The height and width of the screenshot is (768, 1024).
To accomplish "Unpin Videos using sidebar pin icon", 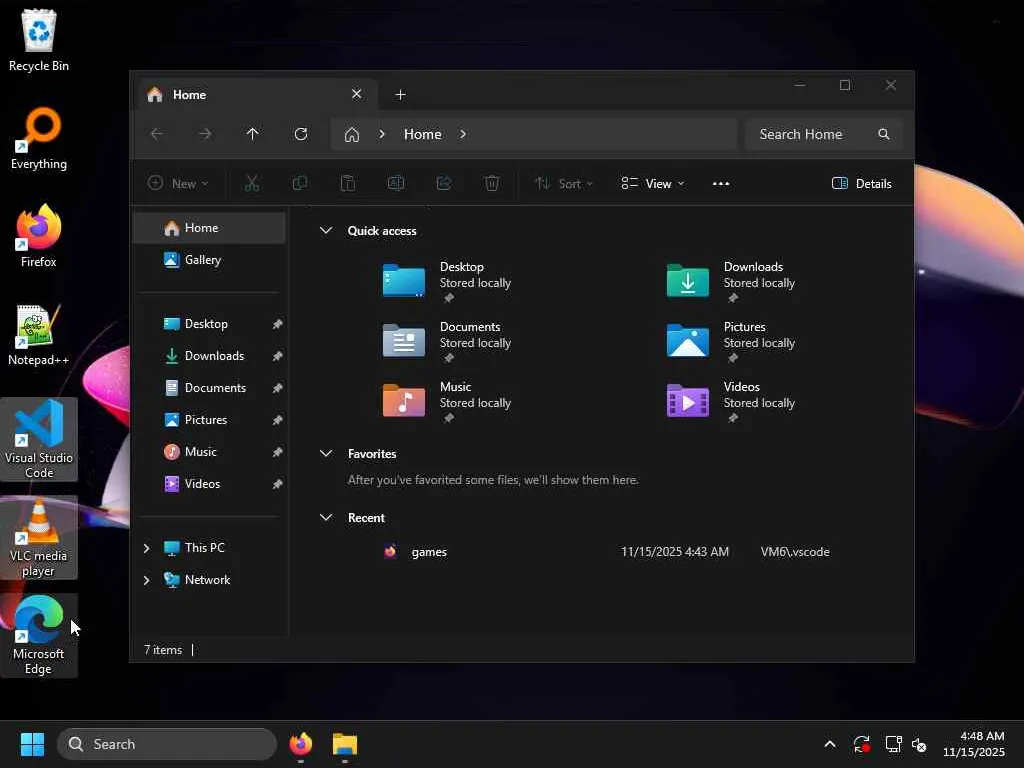I will coord(277,484).
